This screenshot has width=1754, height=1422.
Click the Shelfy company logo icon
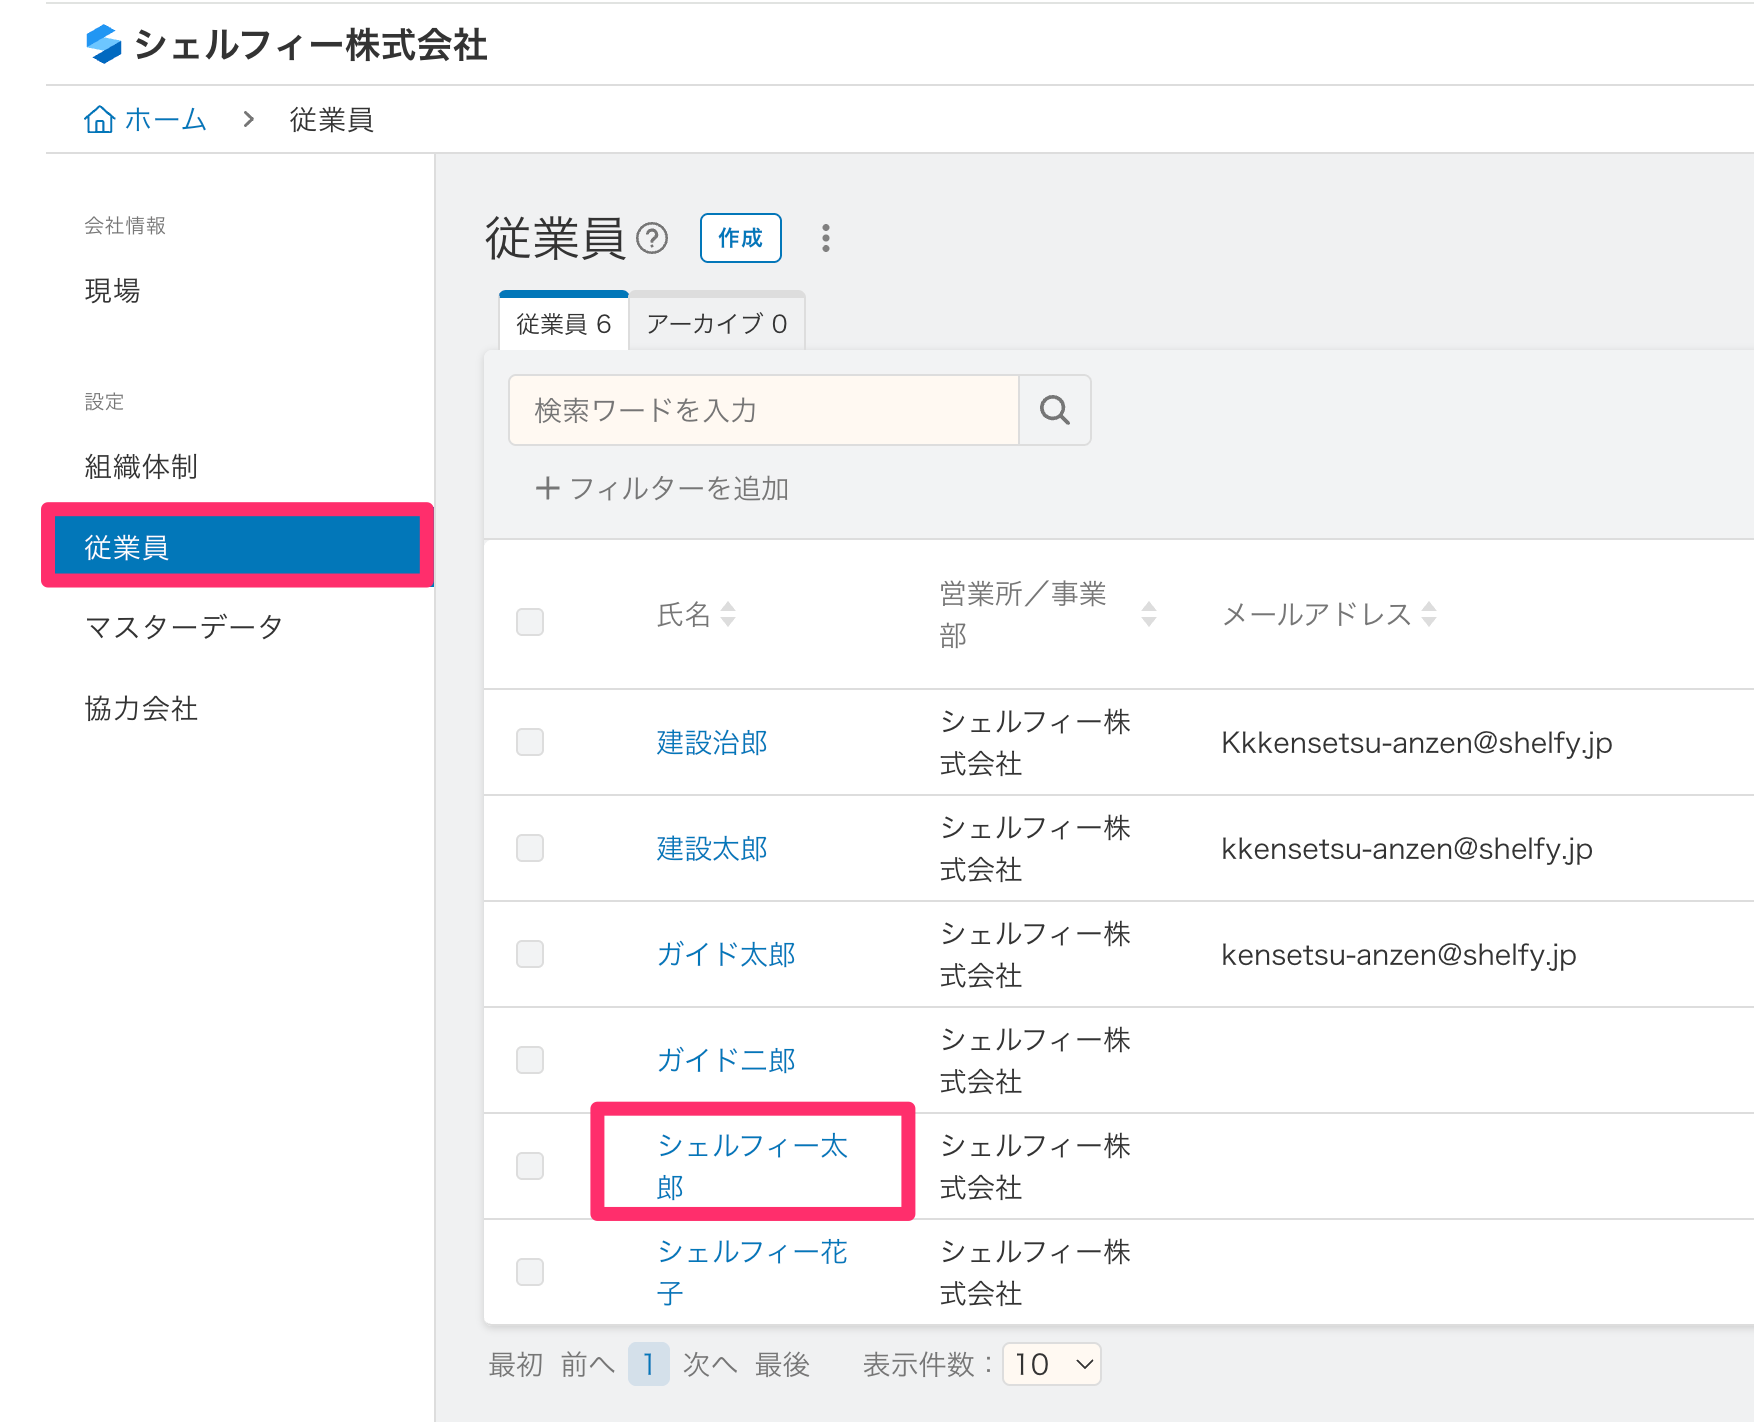click(x=104, y=44)
